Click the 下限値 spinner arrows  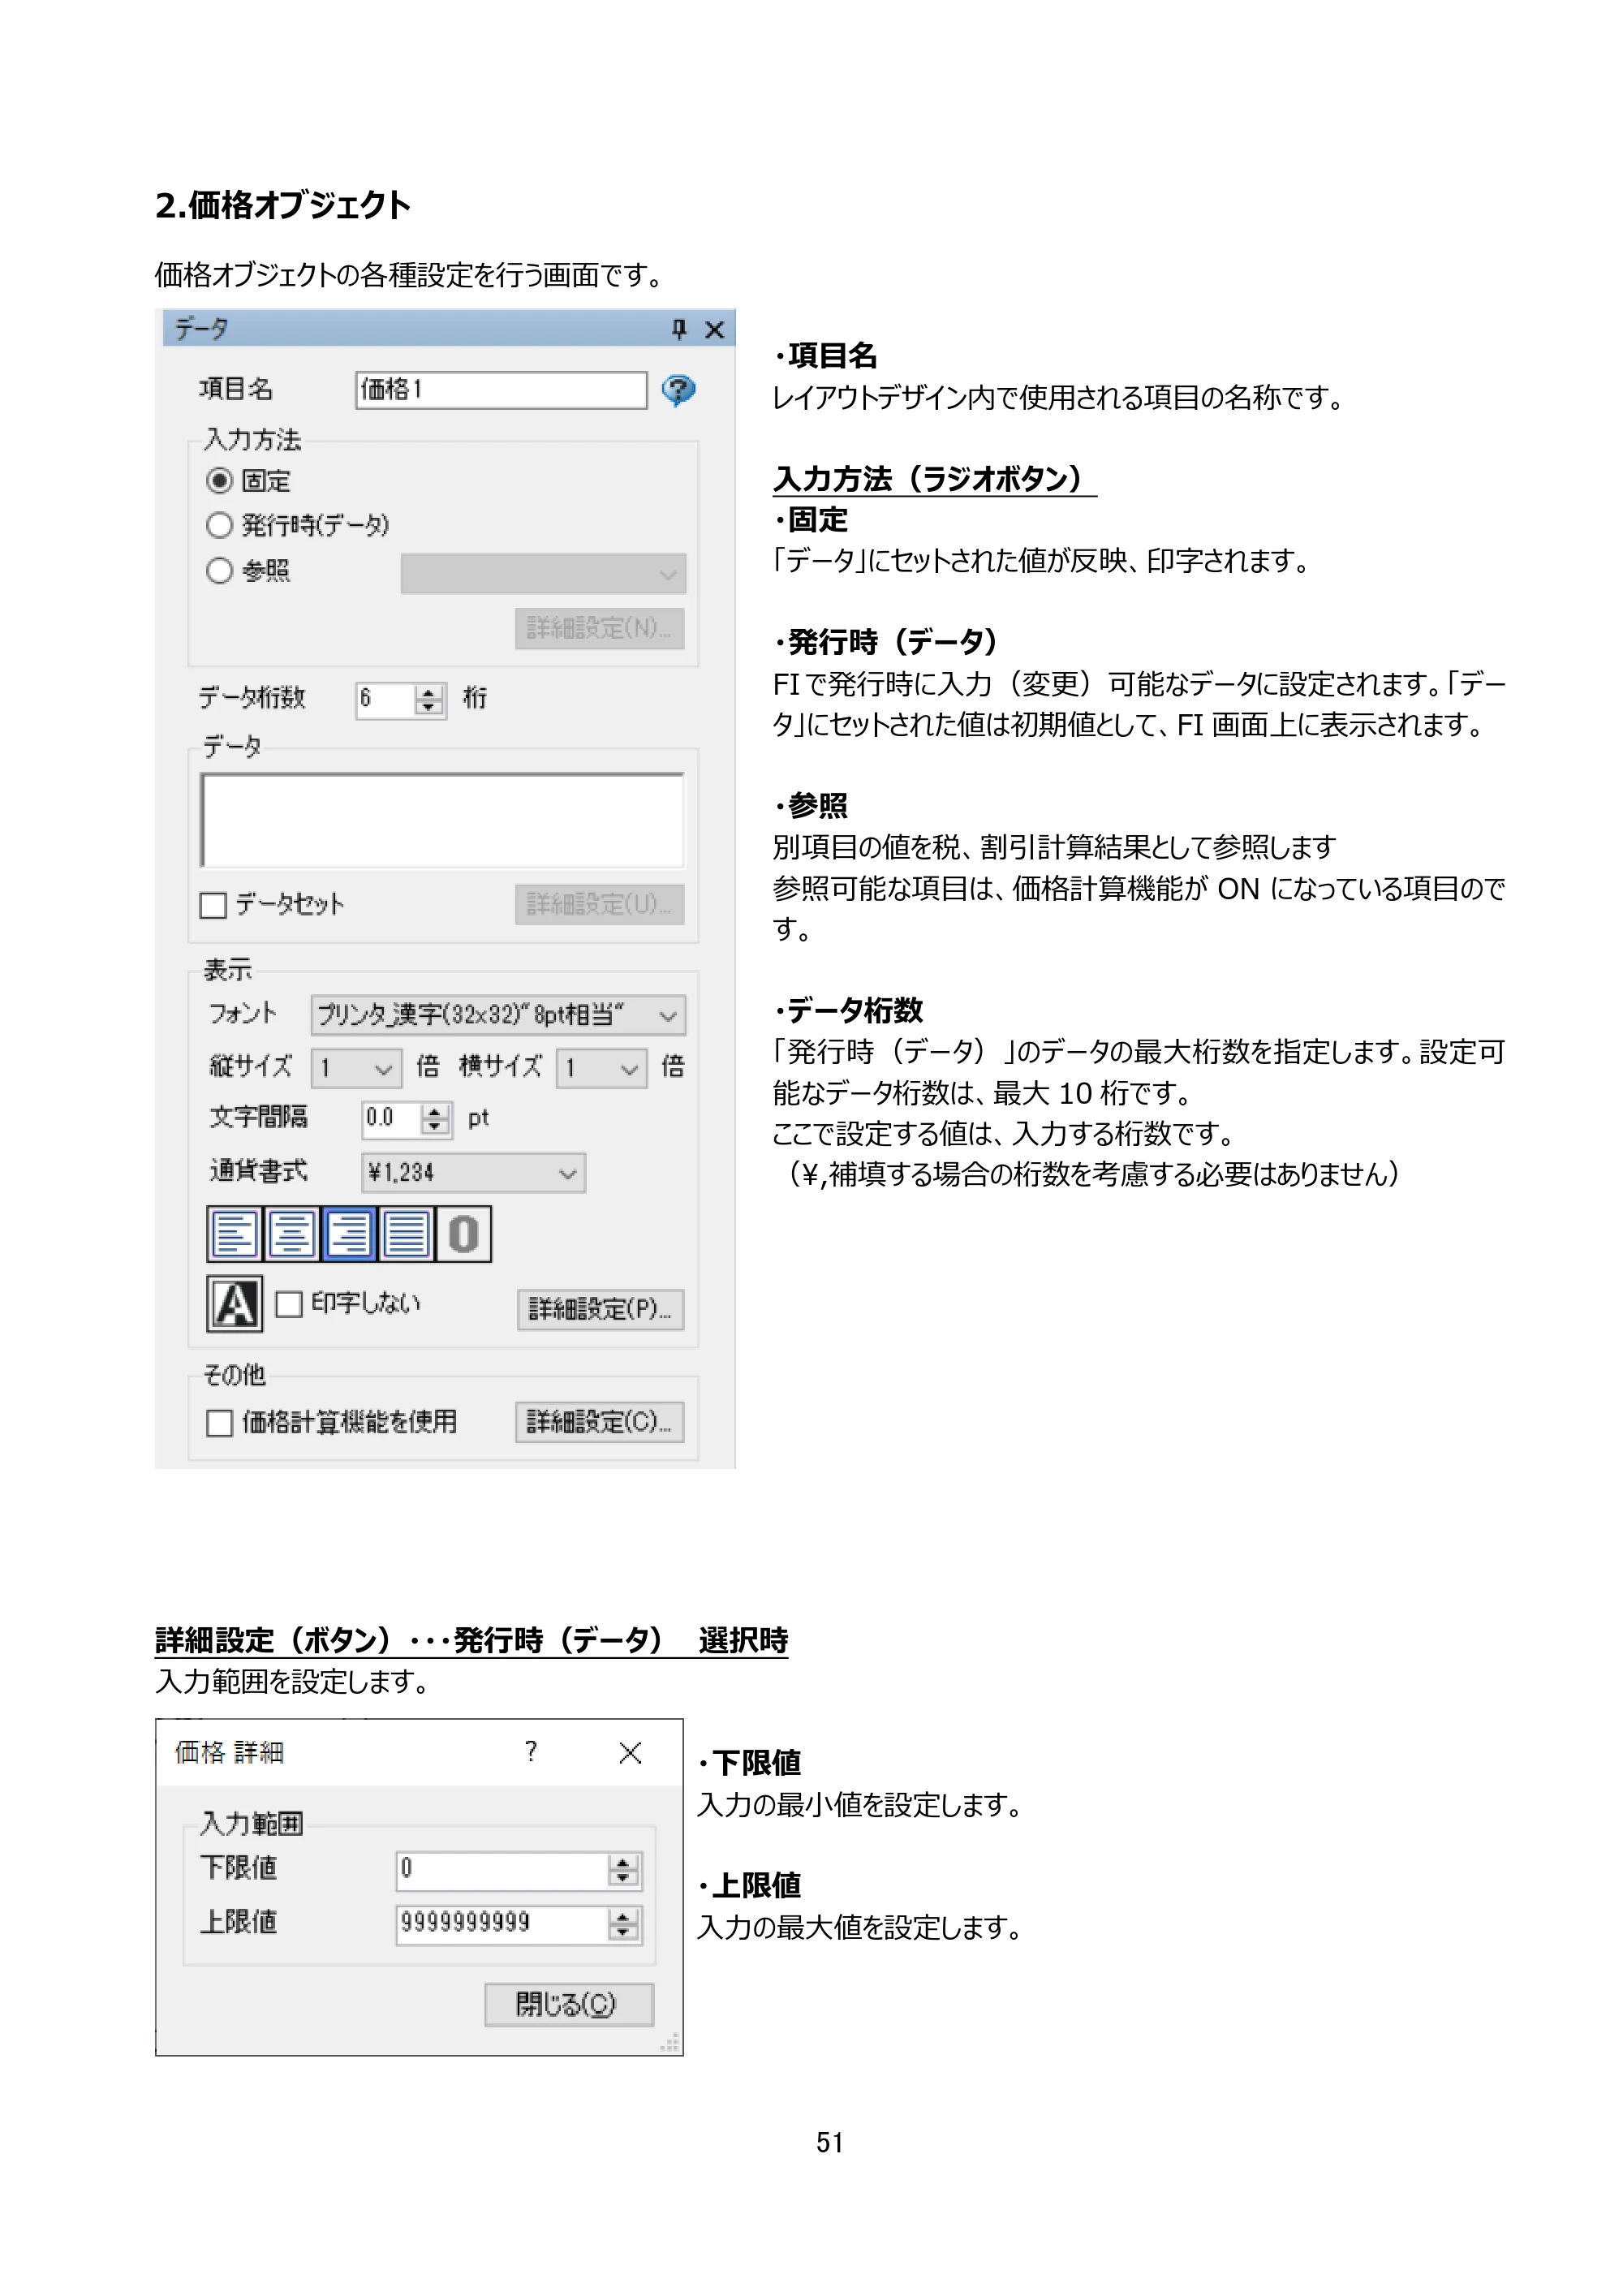pyautogui.click(x=623, y=1870)
